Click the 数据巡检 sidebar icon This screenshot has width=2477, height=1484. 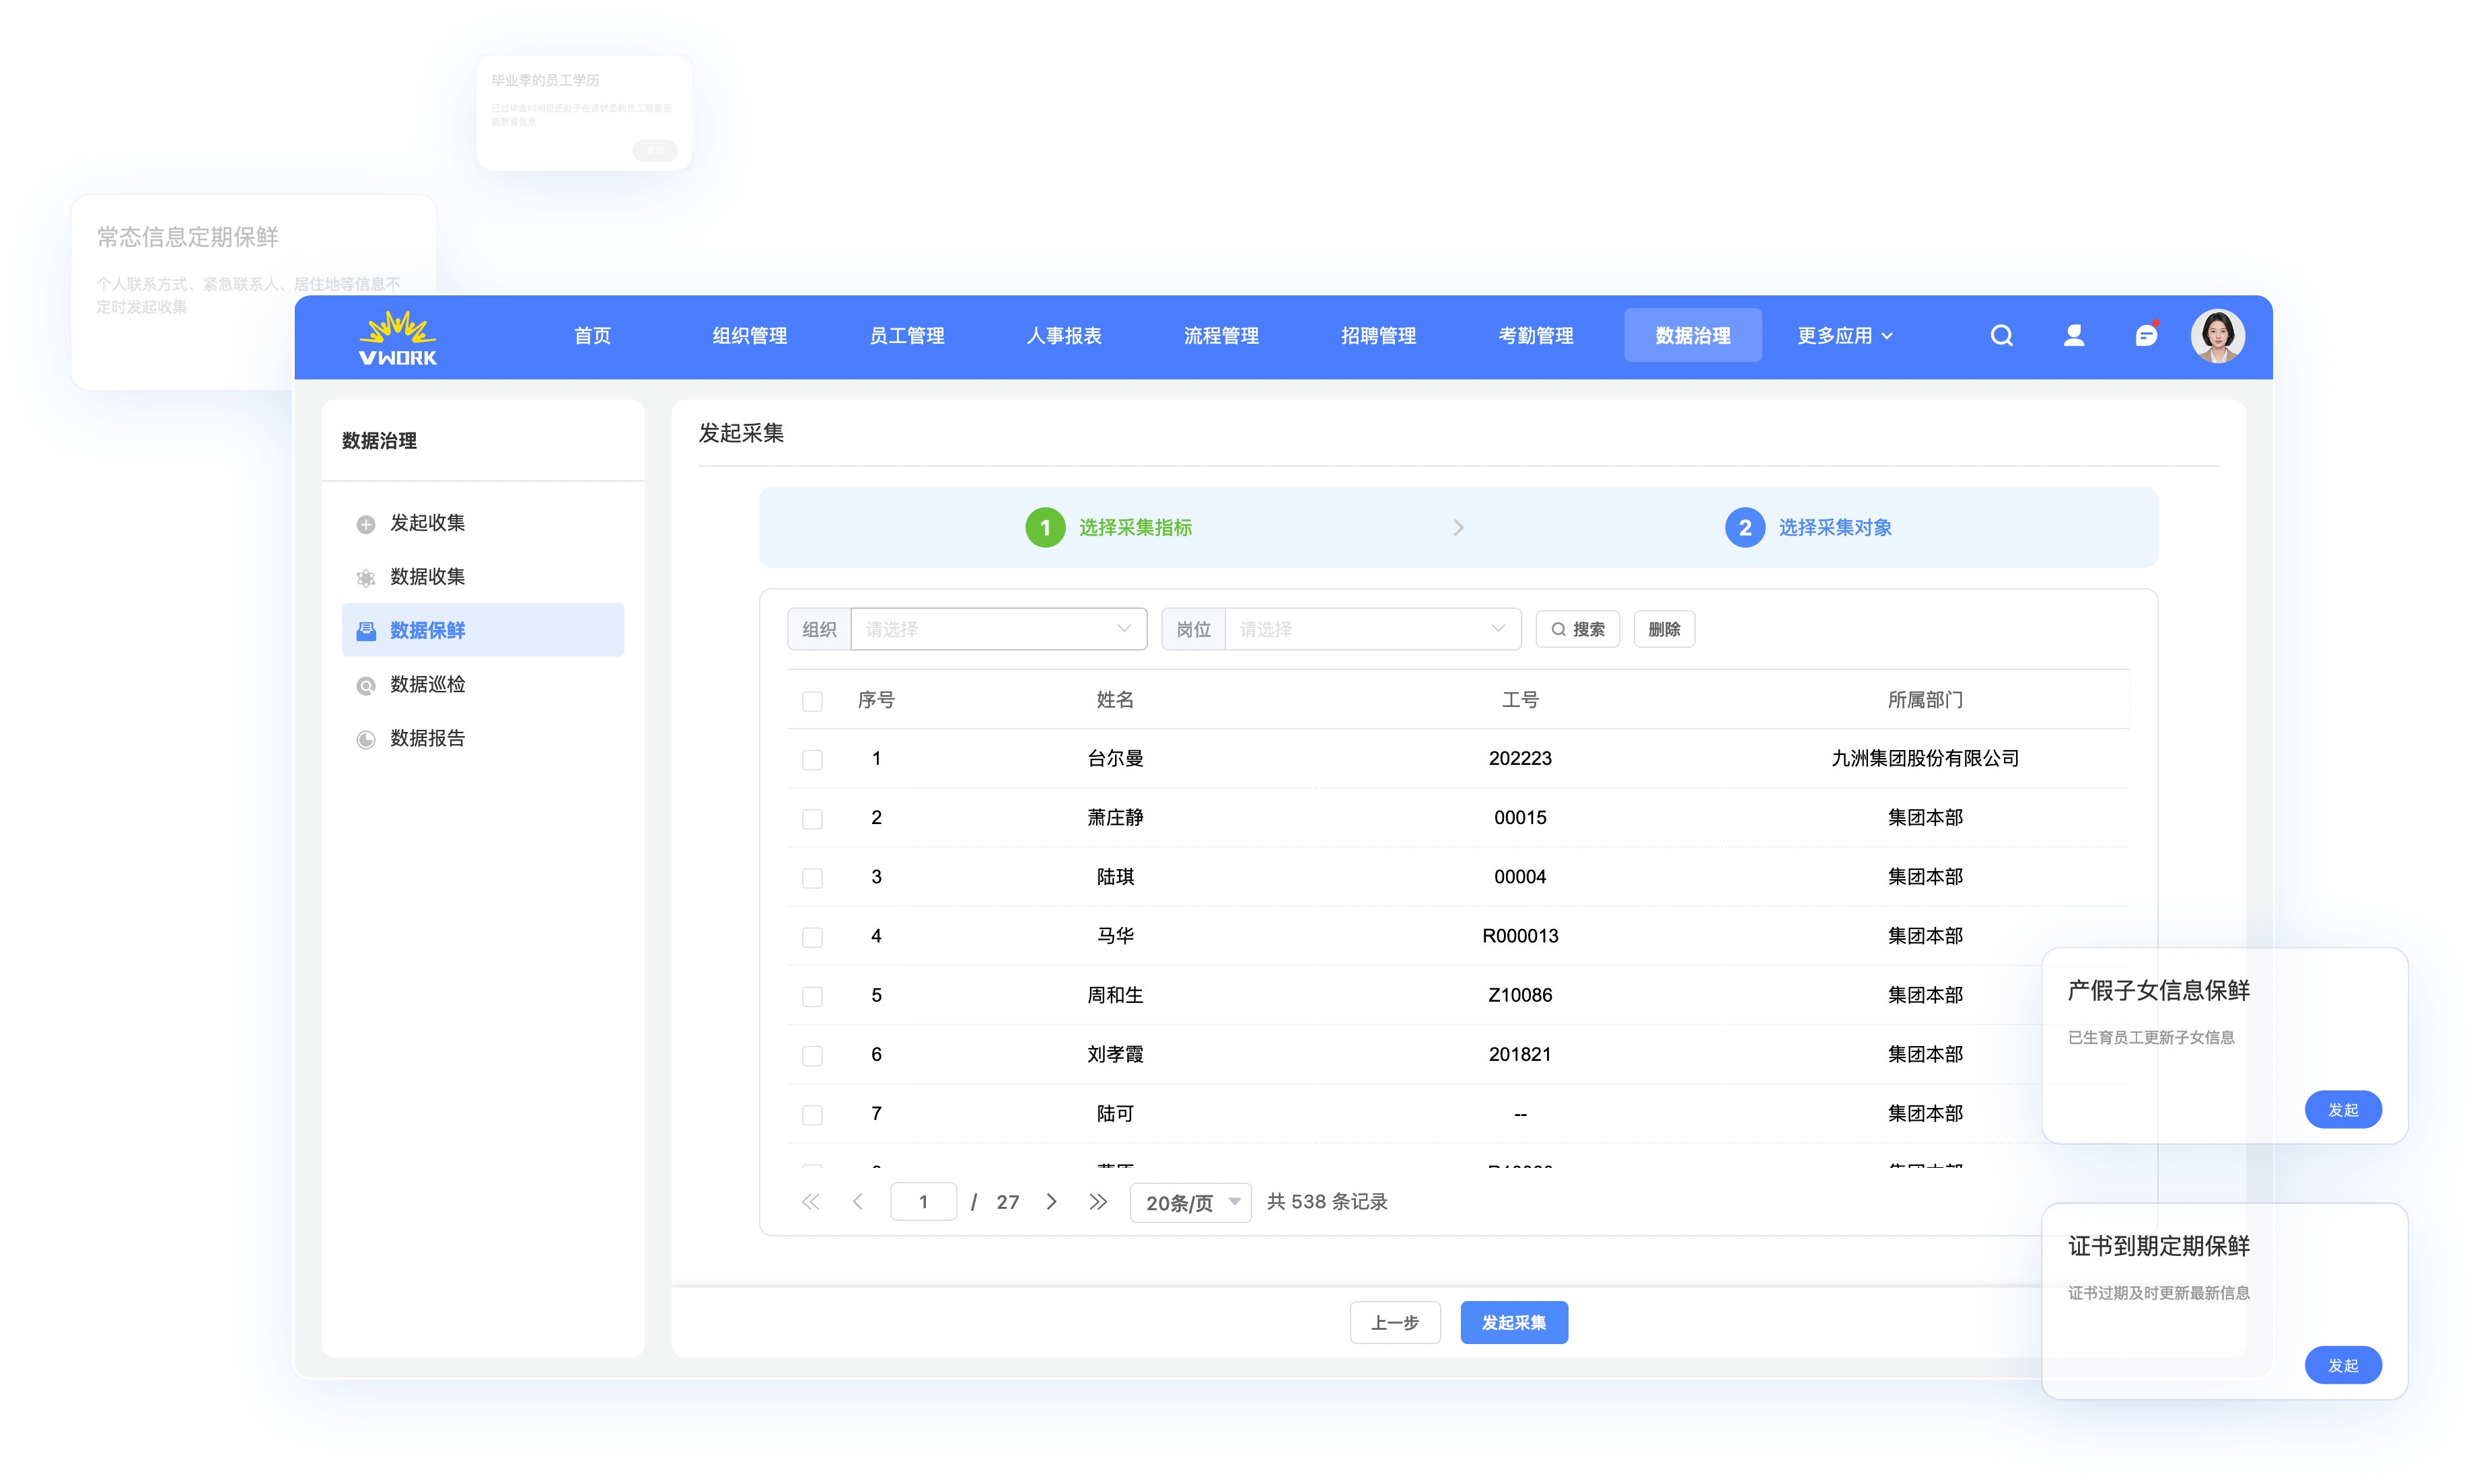(366, 686)
